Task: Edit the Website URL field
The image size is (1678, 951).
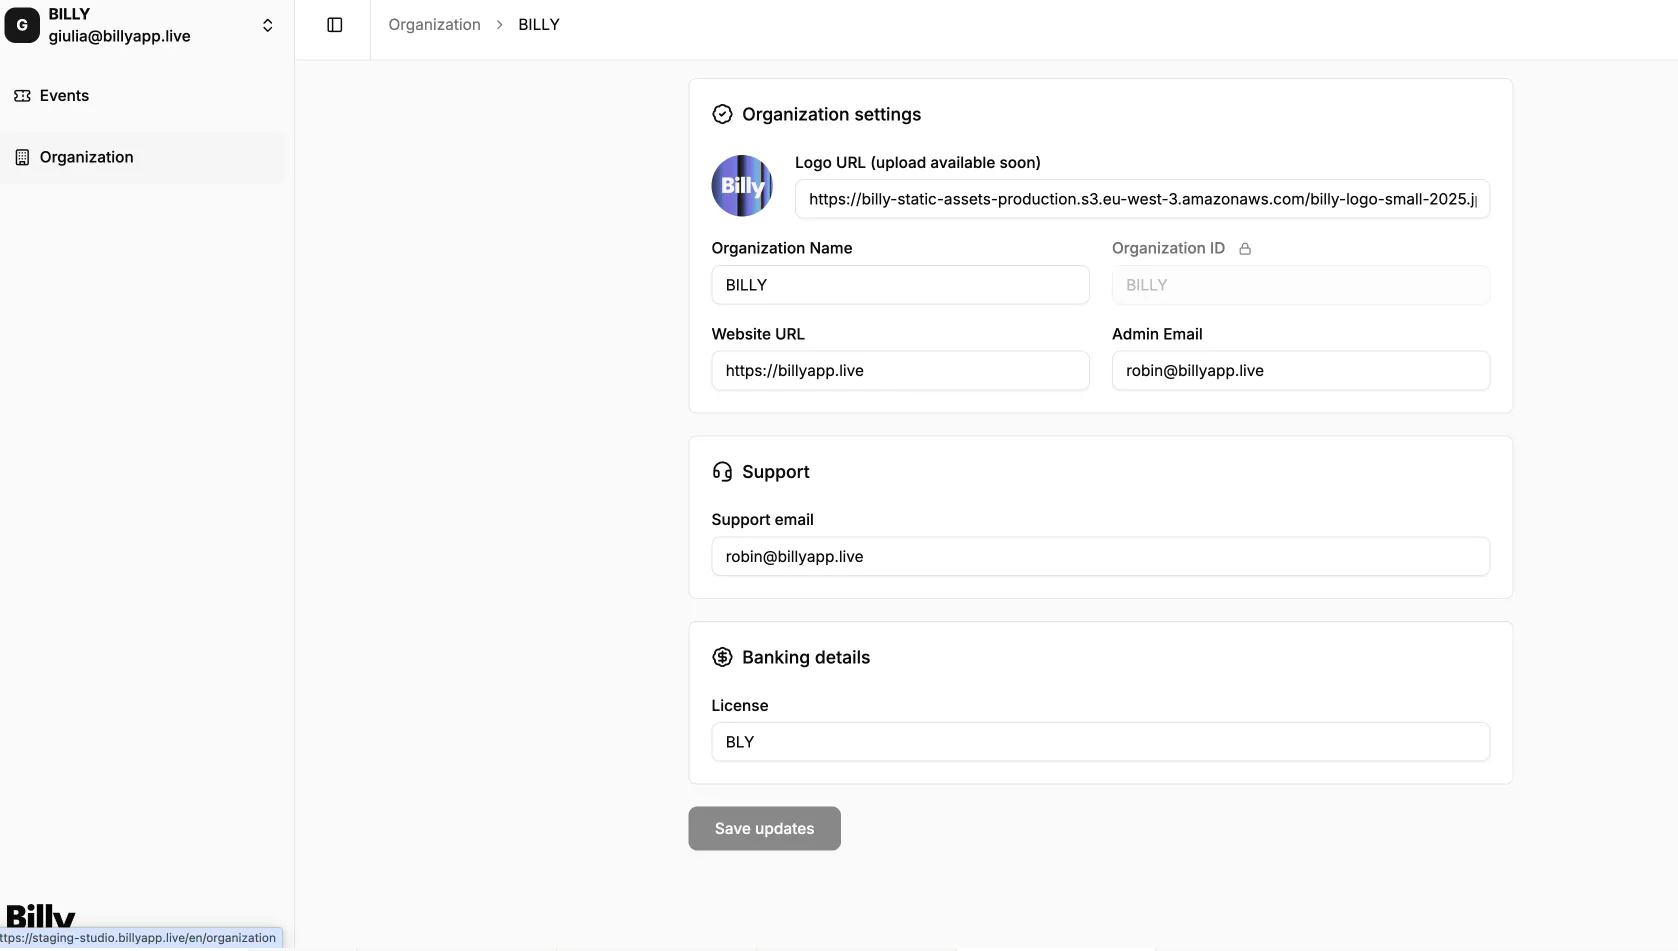Action: tap(900, 371)
